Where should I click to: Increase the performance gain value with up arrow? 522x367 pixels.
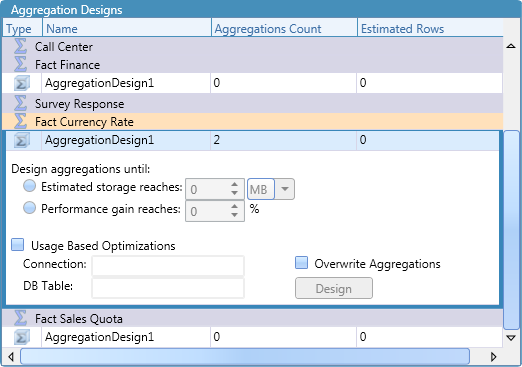click(x=235, y=206)
